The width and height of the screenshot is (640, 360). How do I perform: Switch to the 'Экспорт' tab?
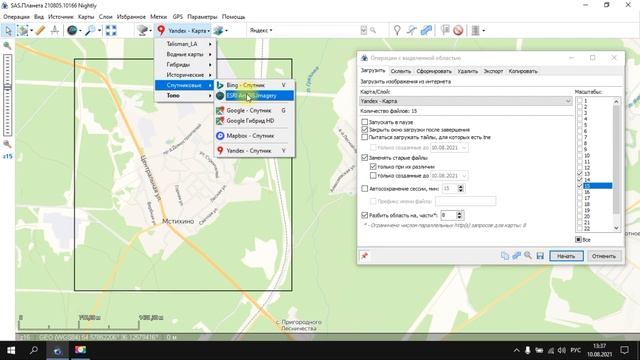493,71
